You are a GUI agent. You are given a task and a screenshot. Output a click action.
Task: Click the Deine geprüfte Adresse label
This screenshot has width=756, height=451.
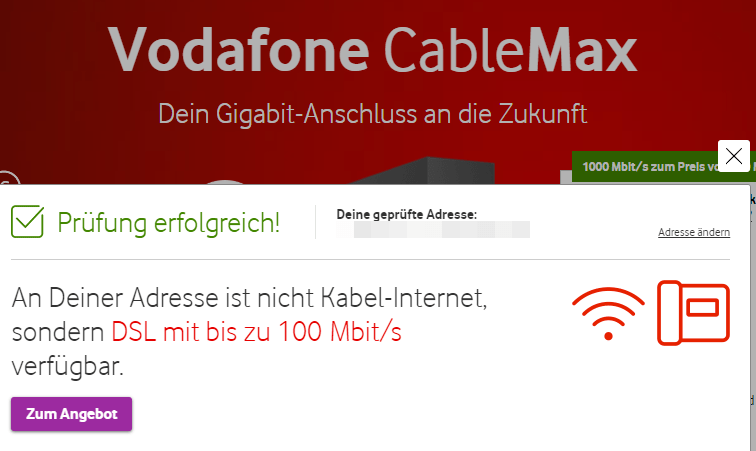tap(406, 214)
